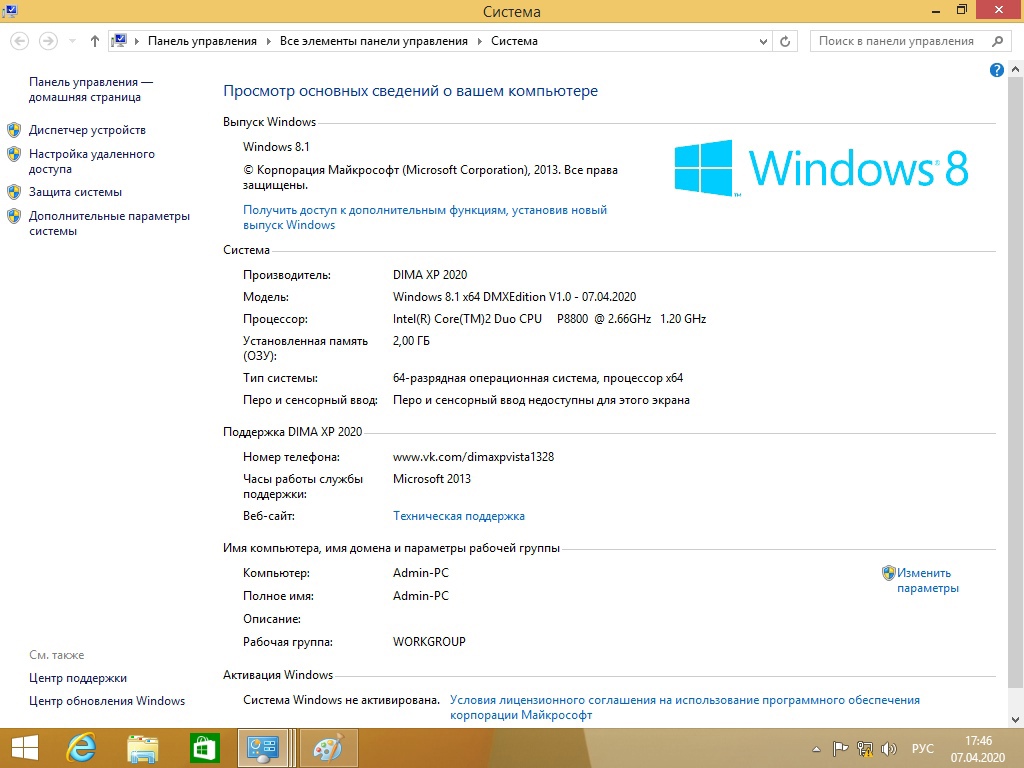1024x768 pixels.
Task: Refresh the Control Panel view
Action: [786, 41]
